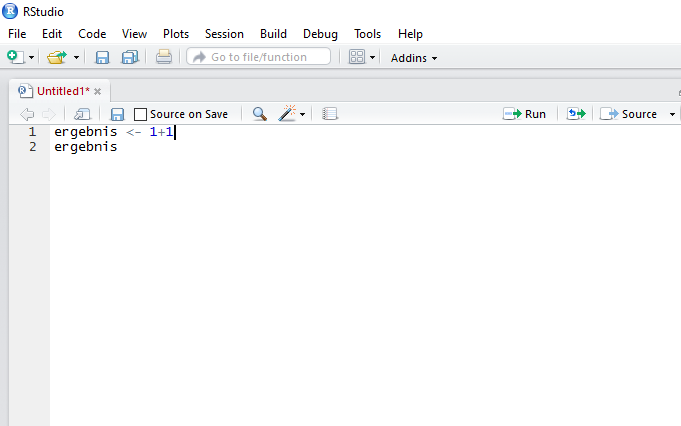Viewport: 681px width, 426px height.
Task: Click the New File icon
Action: click(16, 57)
